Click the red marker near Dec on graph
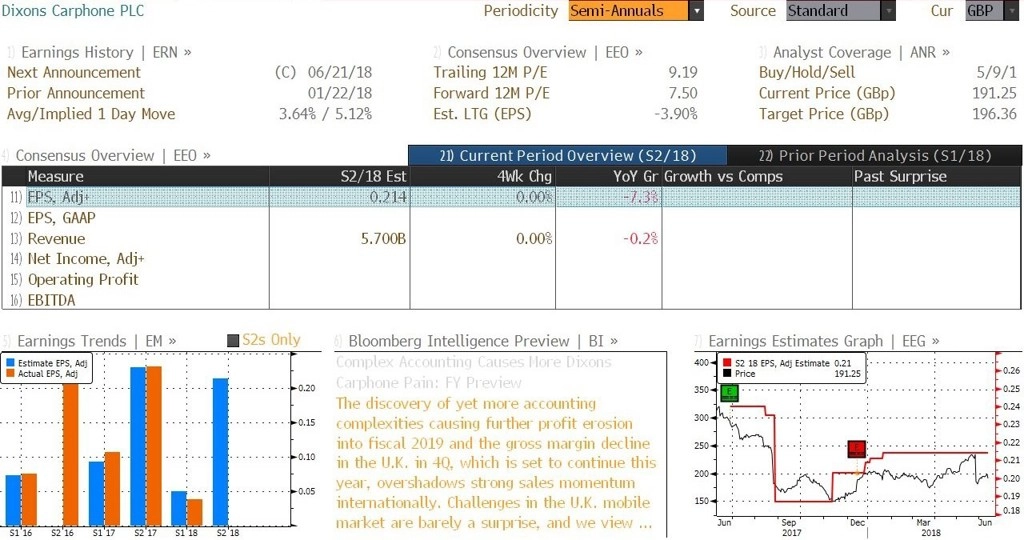The image size is (1024, 540). [x=857, y=449]
